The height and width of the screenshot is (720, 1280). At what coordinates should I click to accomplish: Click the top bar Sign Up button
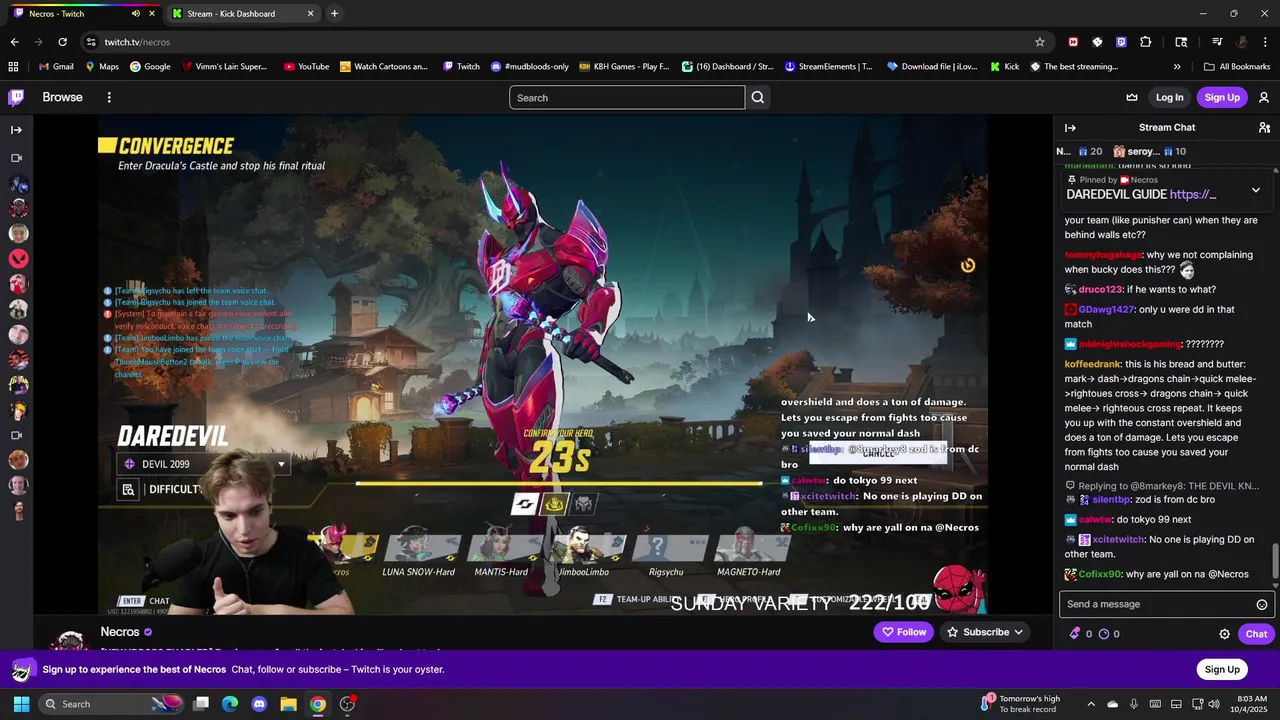click(x=1222, y=97)
